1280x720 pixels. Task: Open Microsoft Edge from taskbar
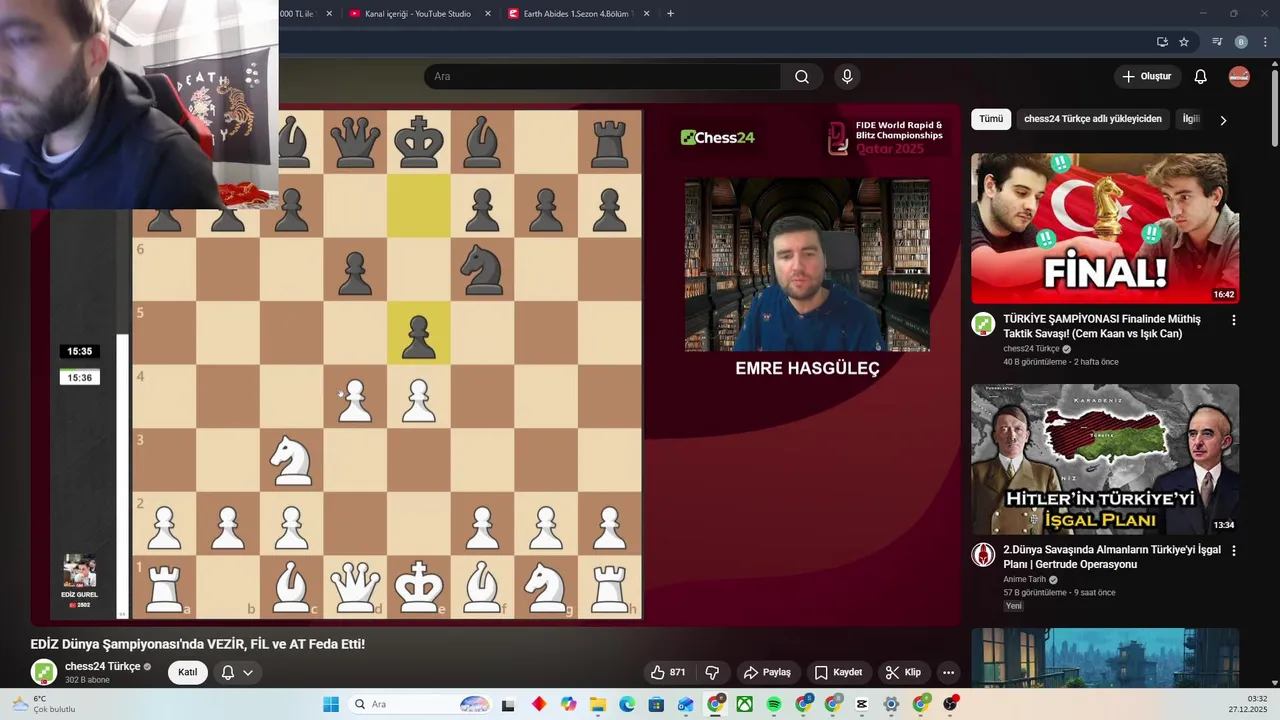click(627, 704)
